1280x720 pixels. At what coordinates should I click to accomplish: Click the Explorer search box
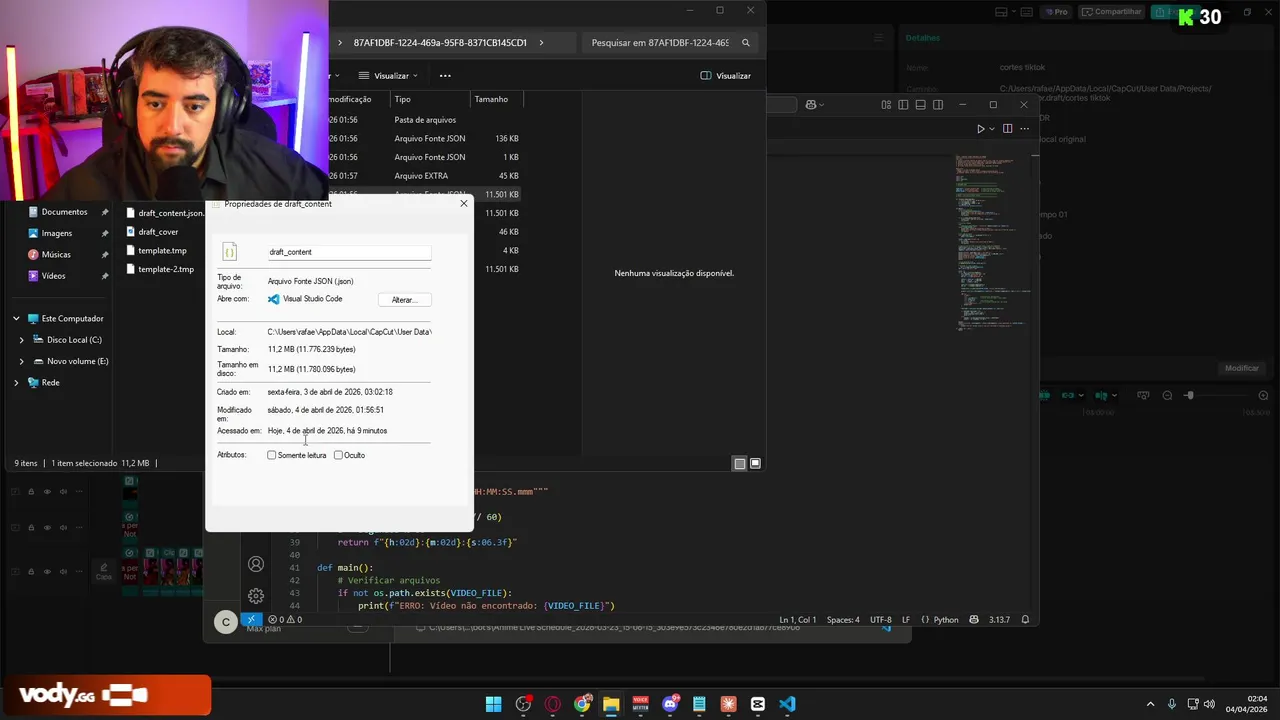[671, 43]
